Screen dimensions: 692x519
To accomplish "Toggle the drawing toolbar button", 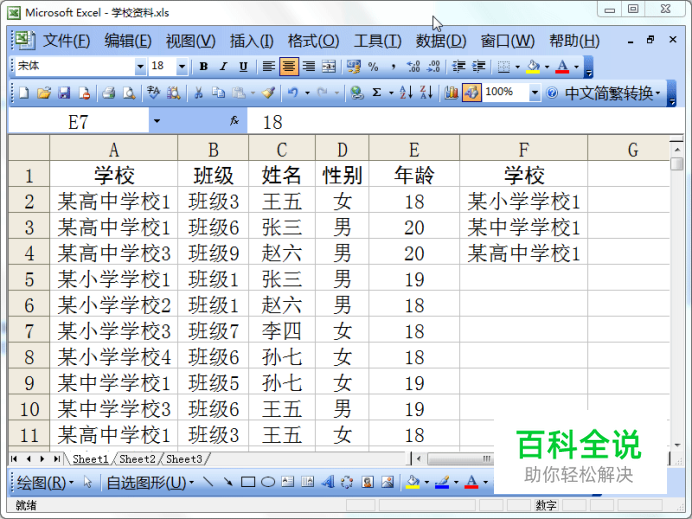I will click(471, 93).
